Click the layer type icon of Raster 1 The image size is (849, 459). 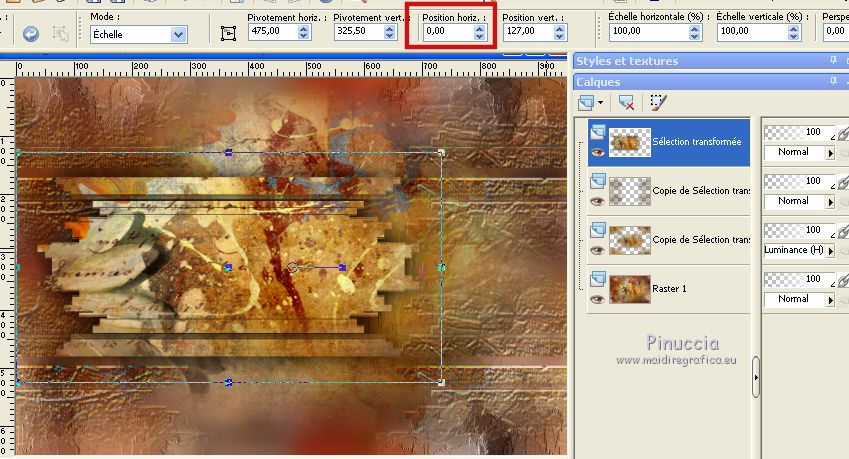click(x=598, y=279)
